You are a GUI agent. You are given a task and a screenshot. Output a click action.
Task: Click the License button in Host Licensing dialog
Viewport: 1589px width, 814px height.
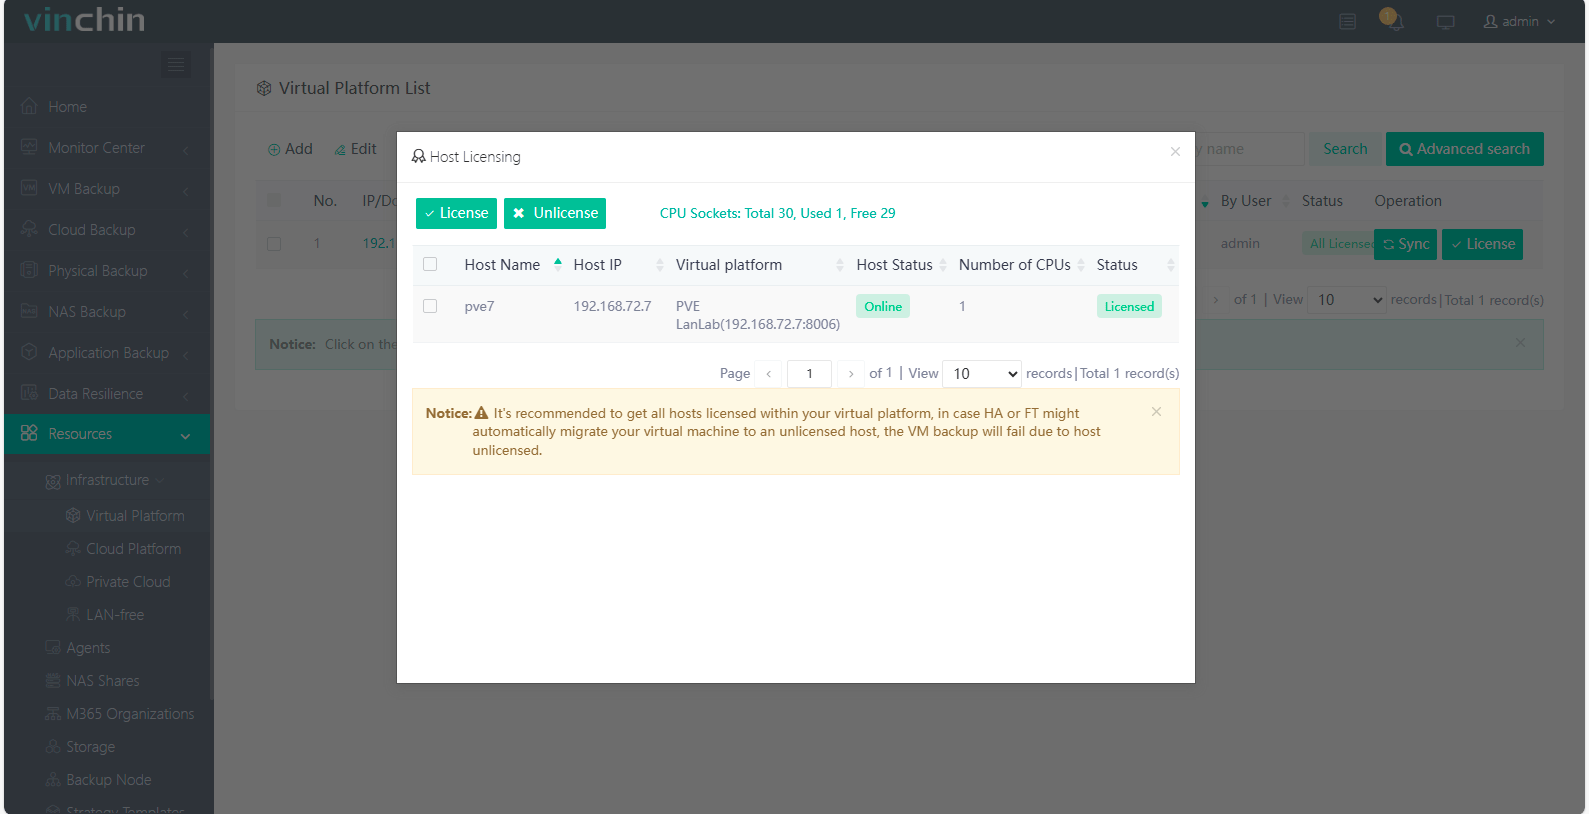pos(456,213)
